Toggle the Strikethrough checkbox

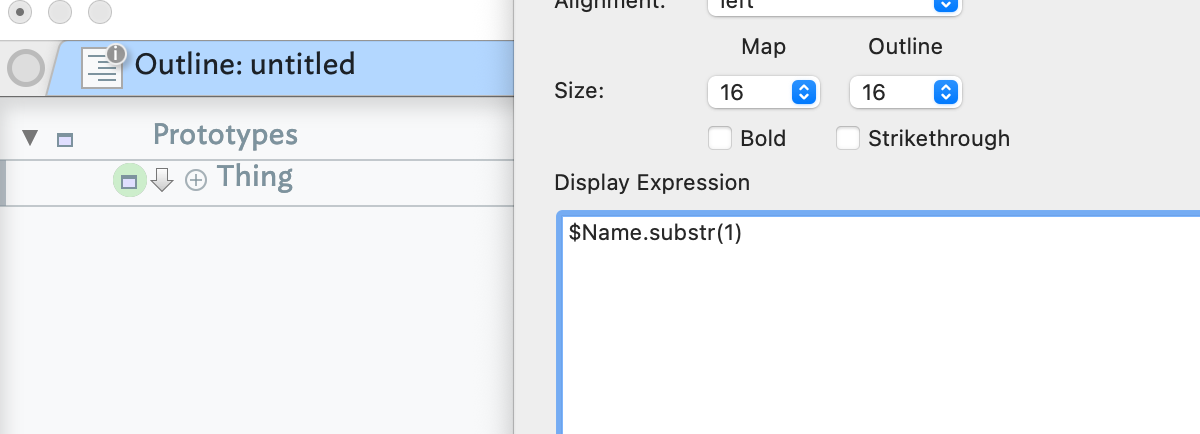(848, 138)
